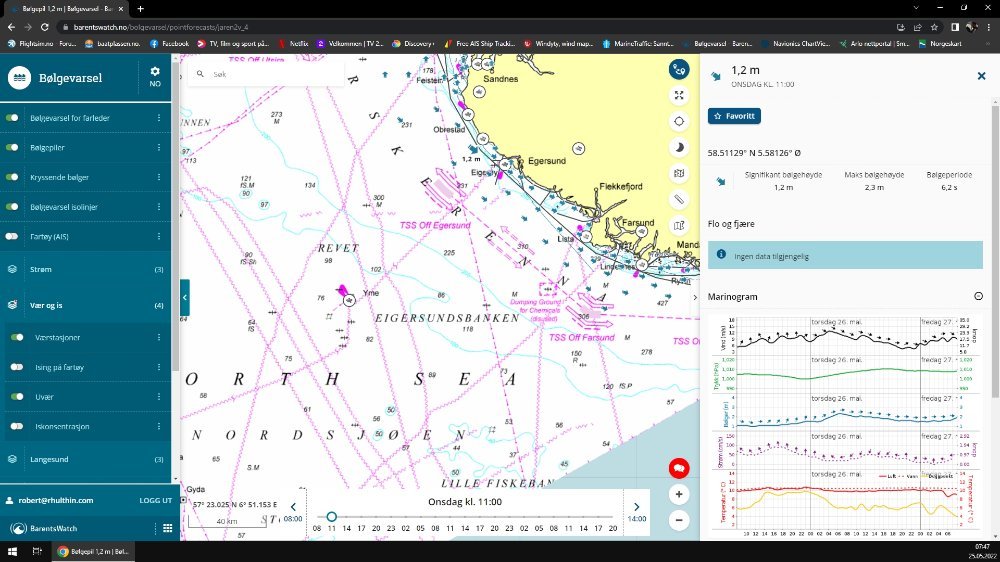Open the map layers chart icon
Viewport: 1000px width, 562px height.
[679, 173]
